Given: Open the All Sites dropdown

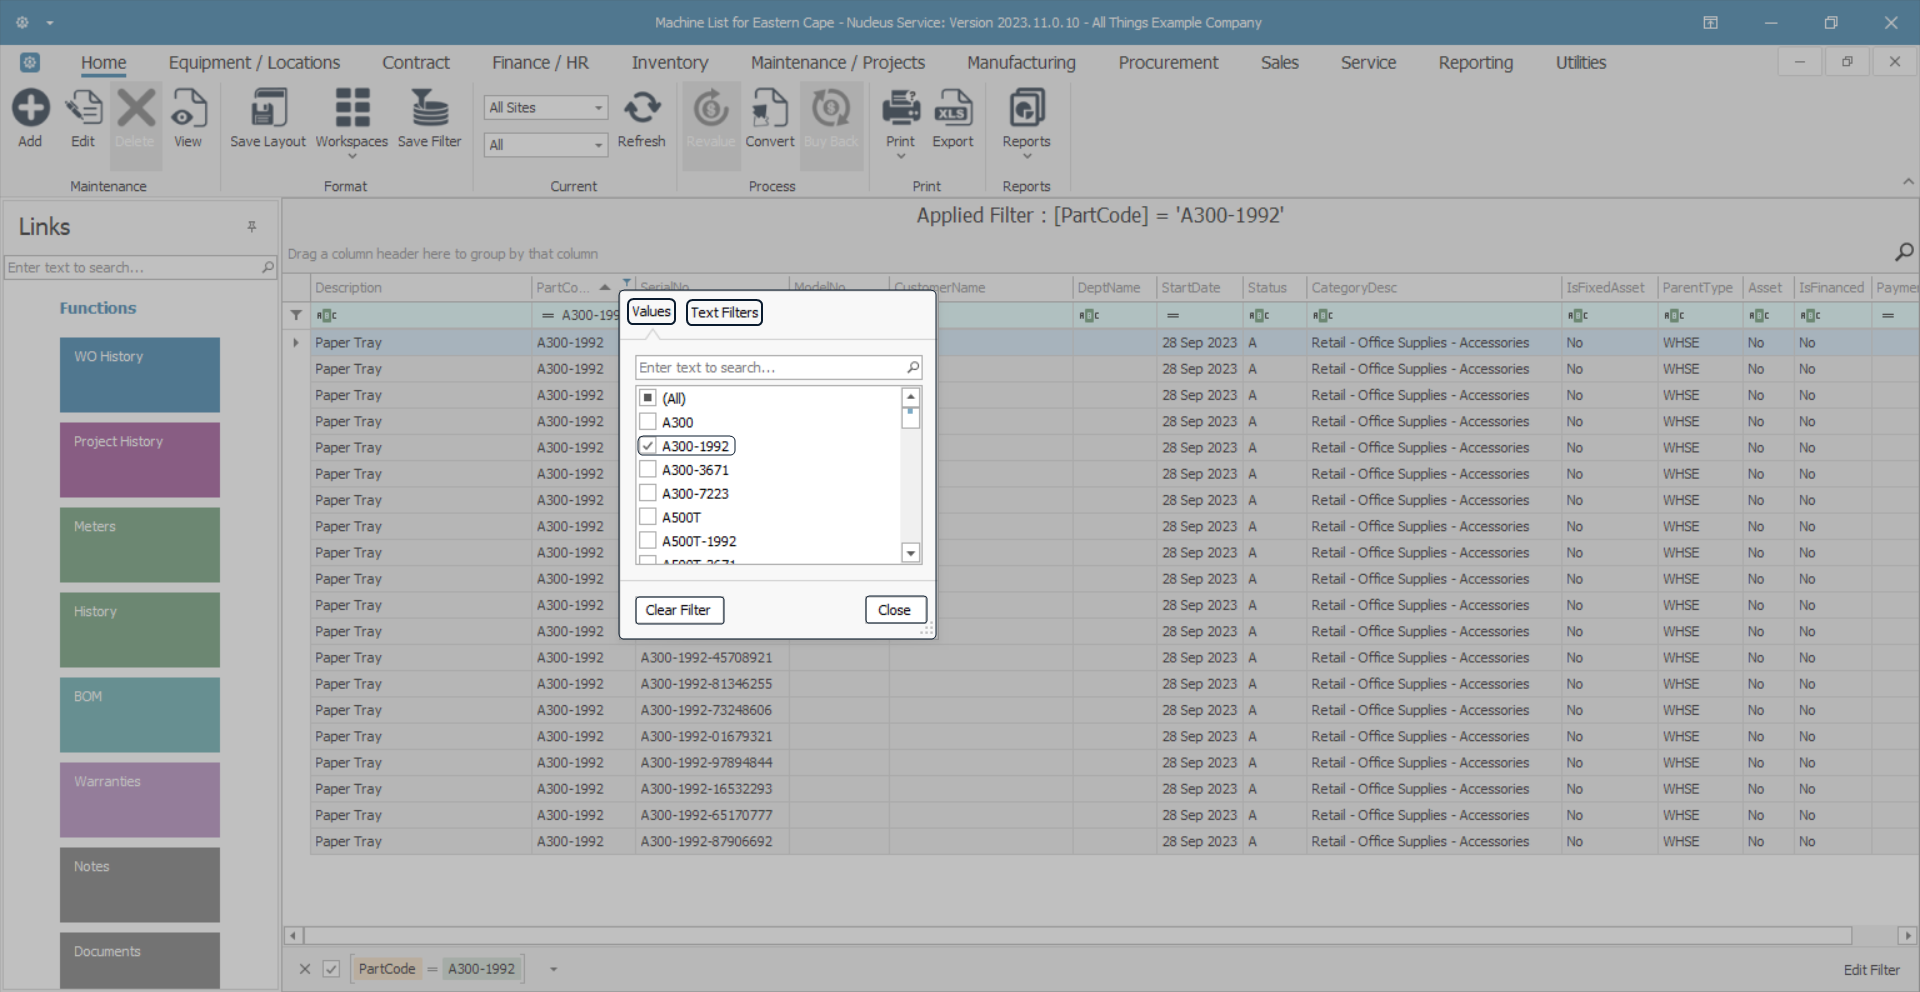Looking at the screenshot, I should 546,108.
